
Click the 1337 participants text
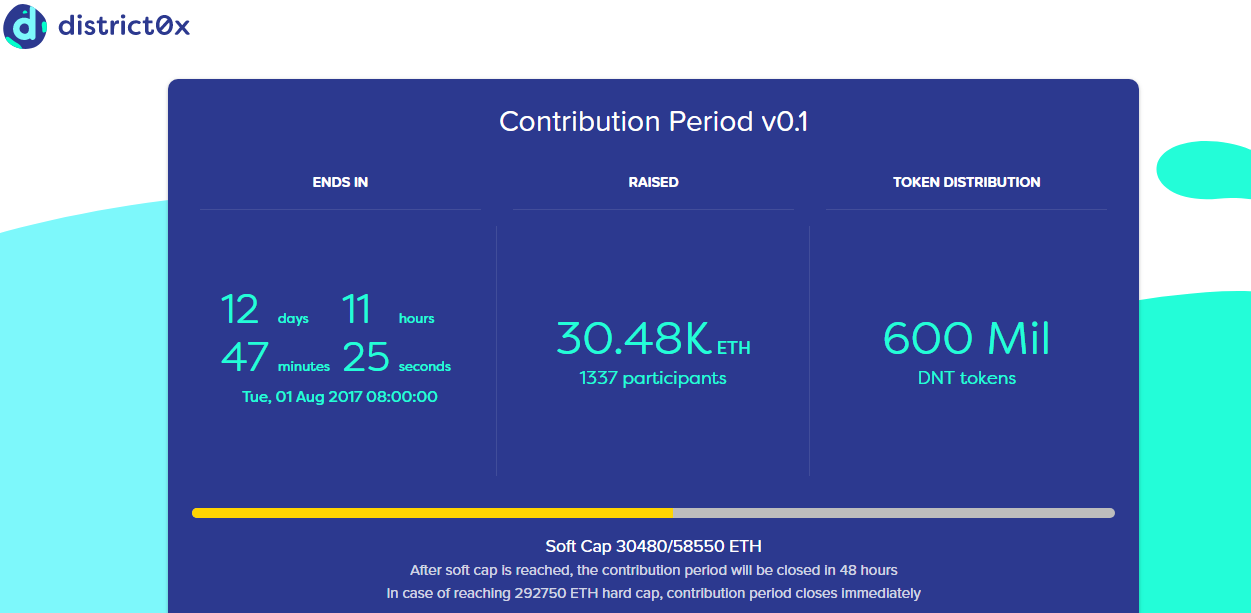[653, 378]
